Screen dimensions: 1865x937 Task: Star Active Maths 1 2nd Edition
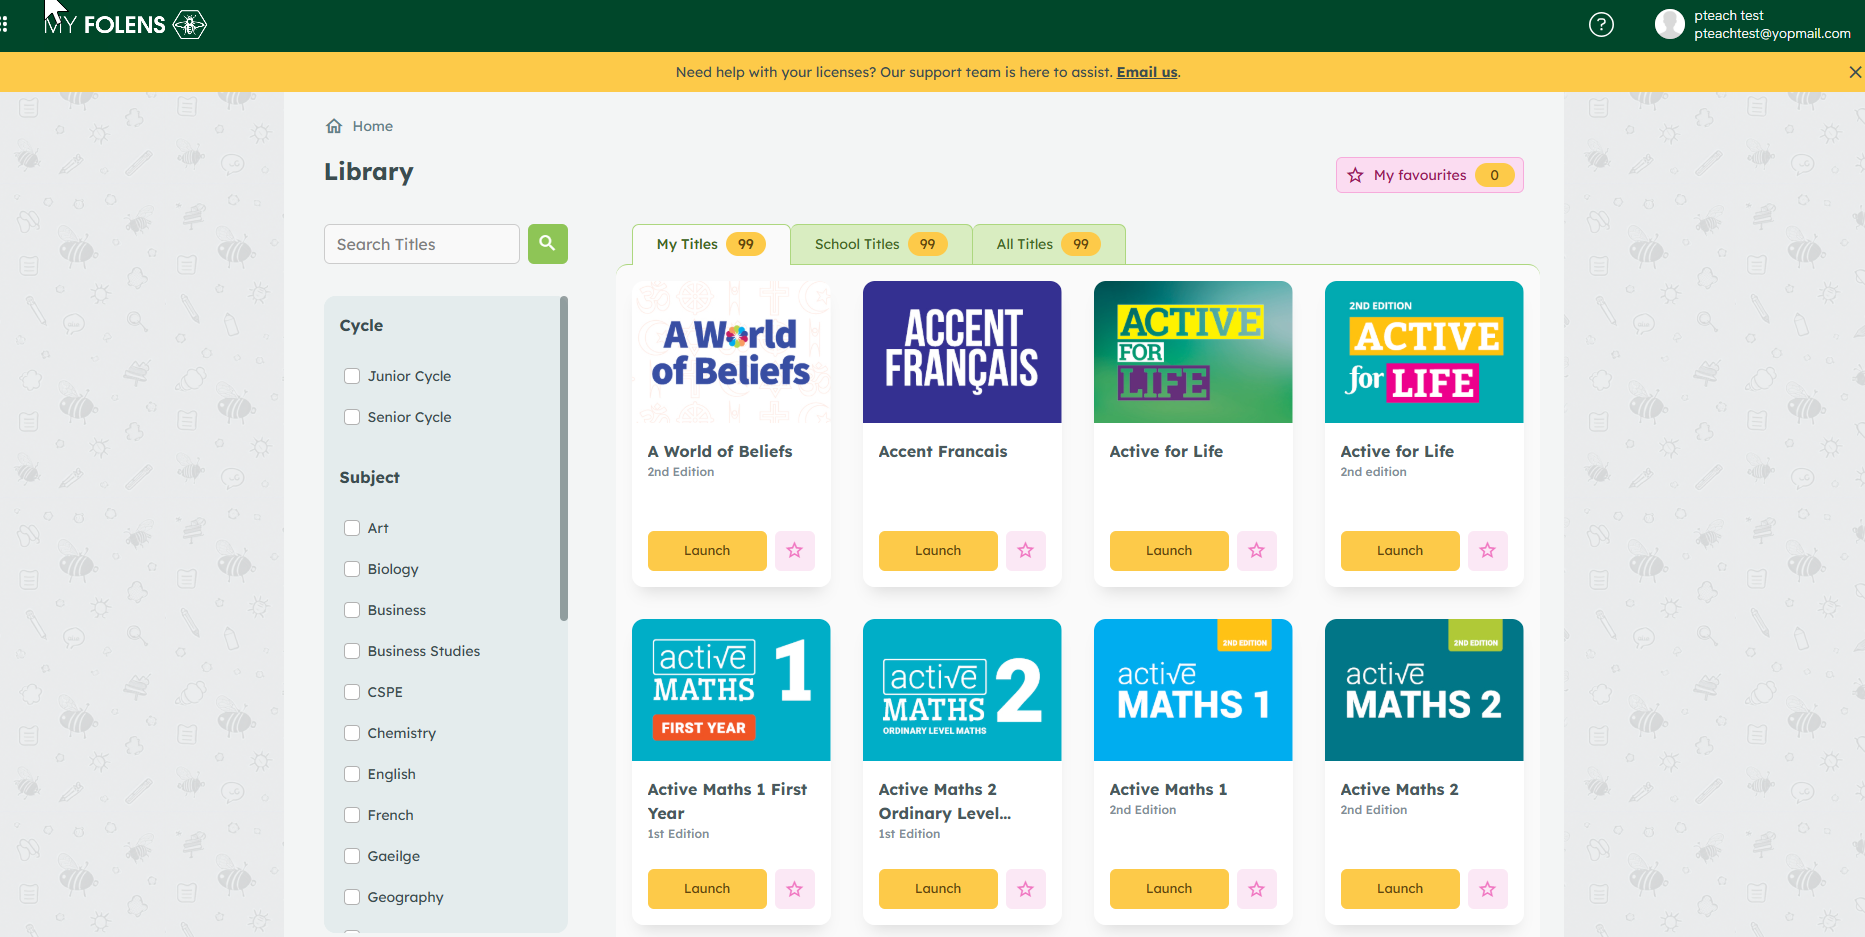(1257, 889)
